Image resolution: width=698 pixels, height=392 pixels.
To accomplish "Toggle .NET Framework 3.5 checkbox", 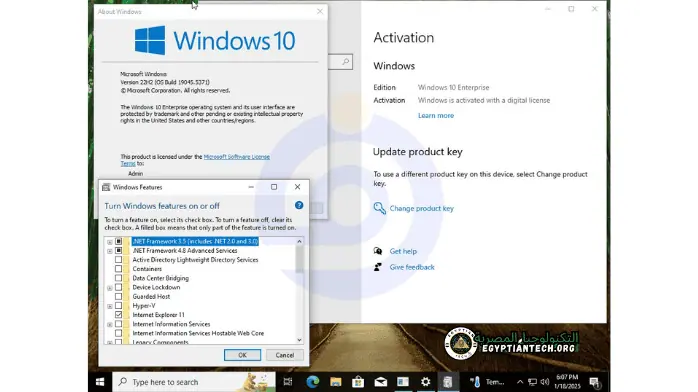I will (118, 241).
